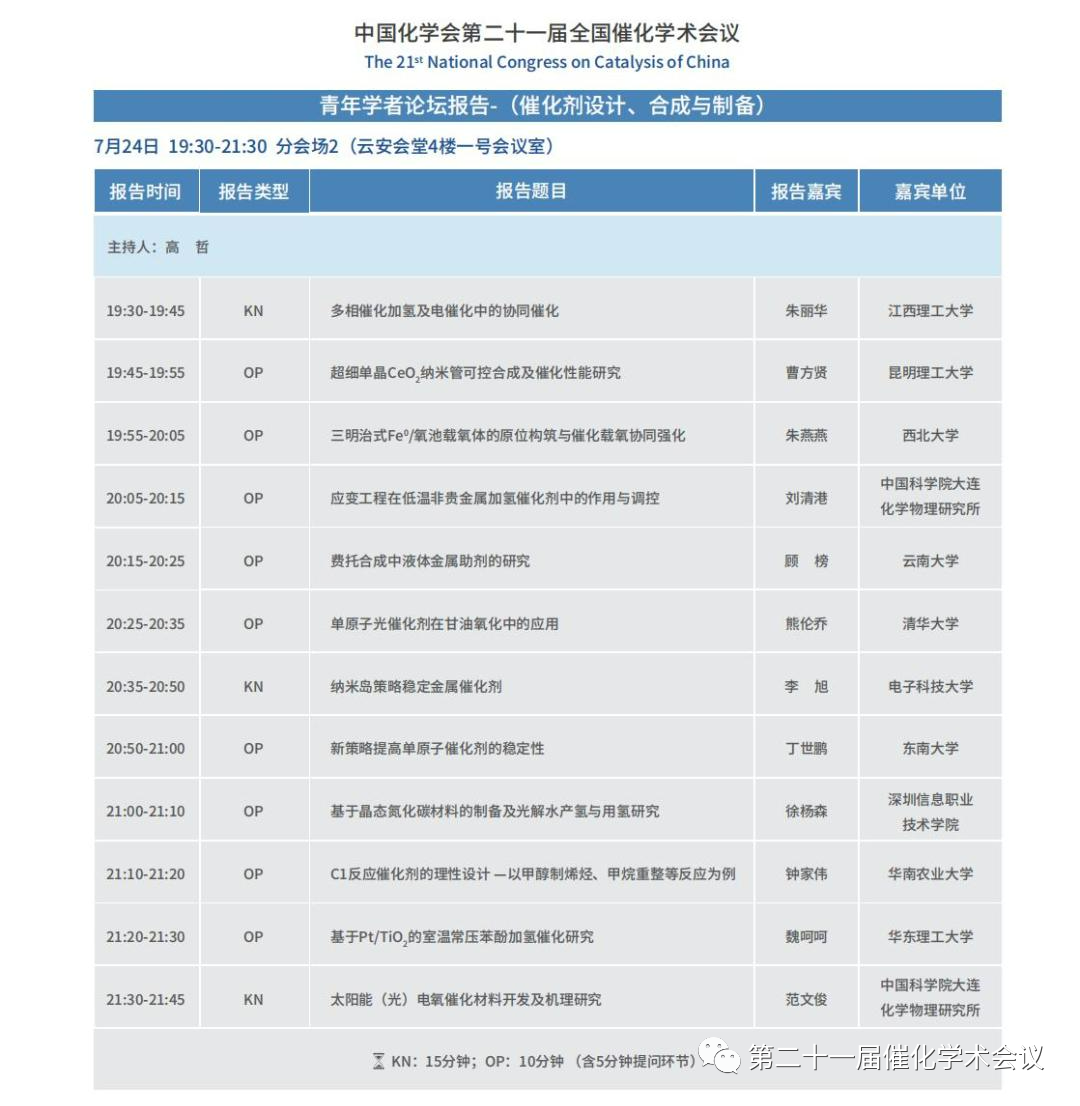This screenshot has height=1106, width=1080.
Task: Click talk title 基于Pt/TiO2的室温常压苯酚加氢
Action: [x=462, y=937]
